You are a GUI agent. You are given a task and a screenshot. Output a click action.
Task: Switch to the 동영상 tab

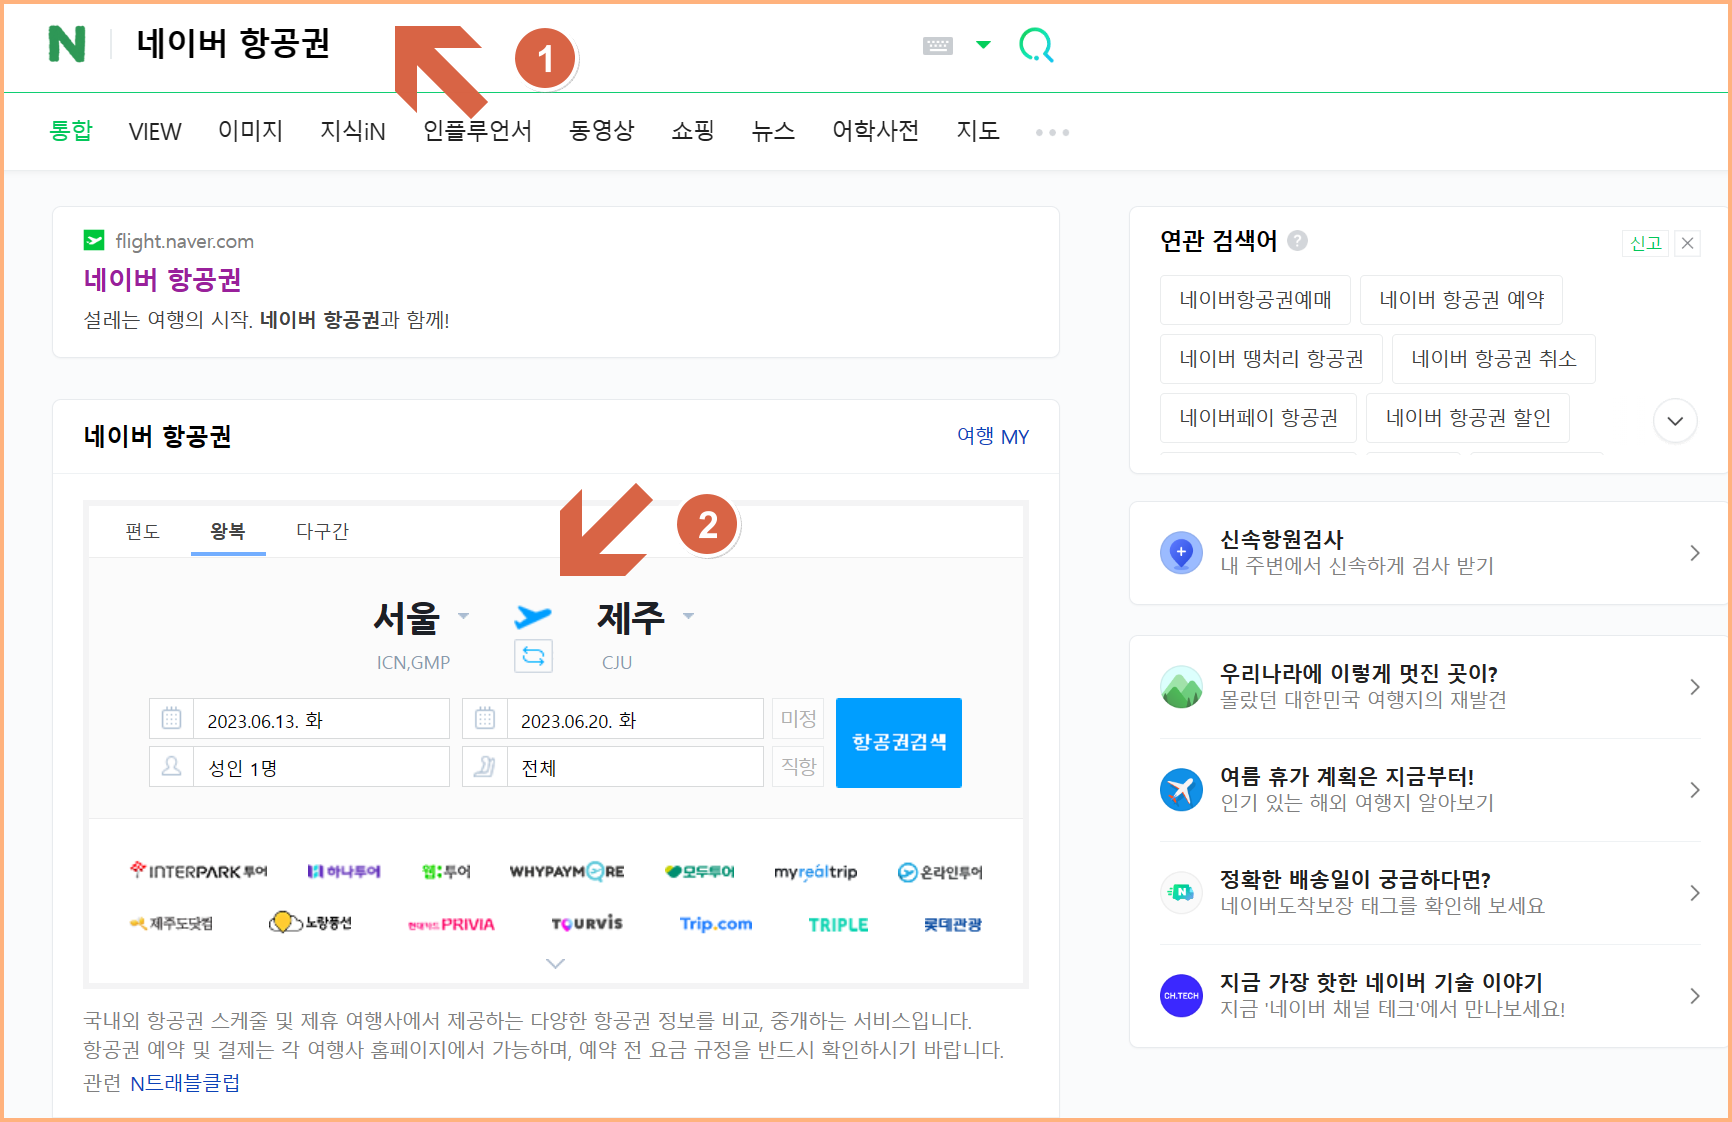602,131
